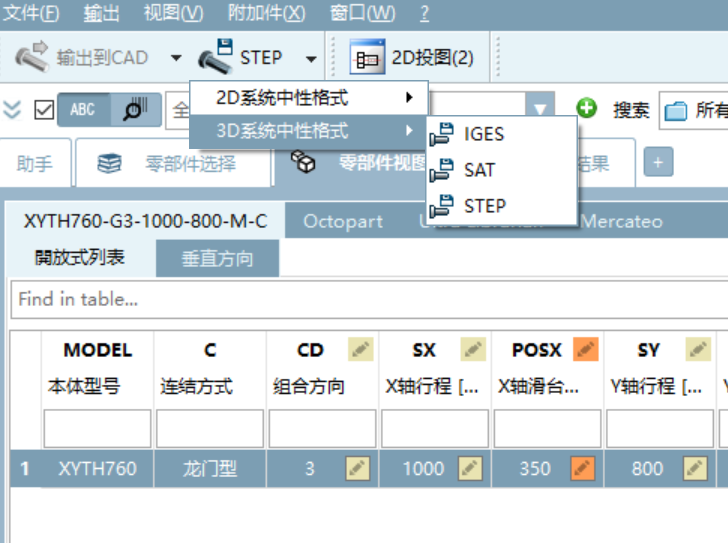Click the CD header pencil icon
728x543 pixels.
361,349
